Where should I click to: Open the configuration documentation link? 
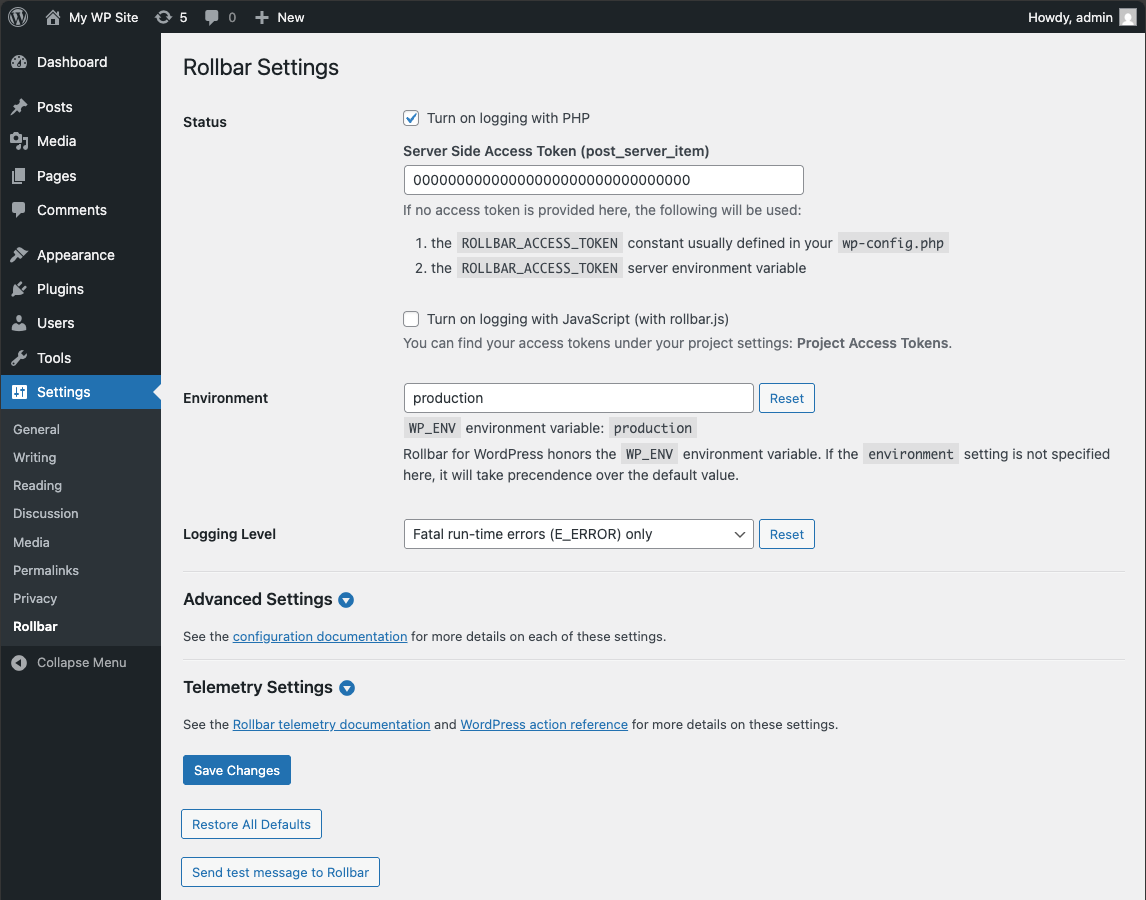[x=319, y=636]
